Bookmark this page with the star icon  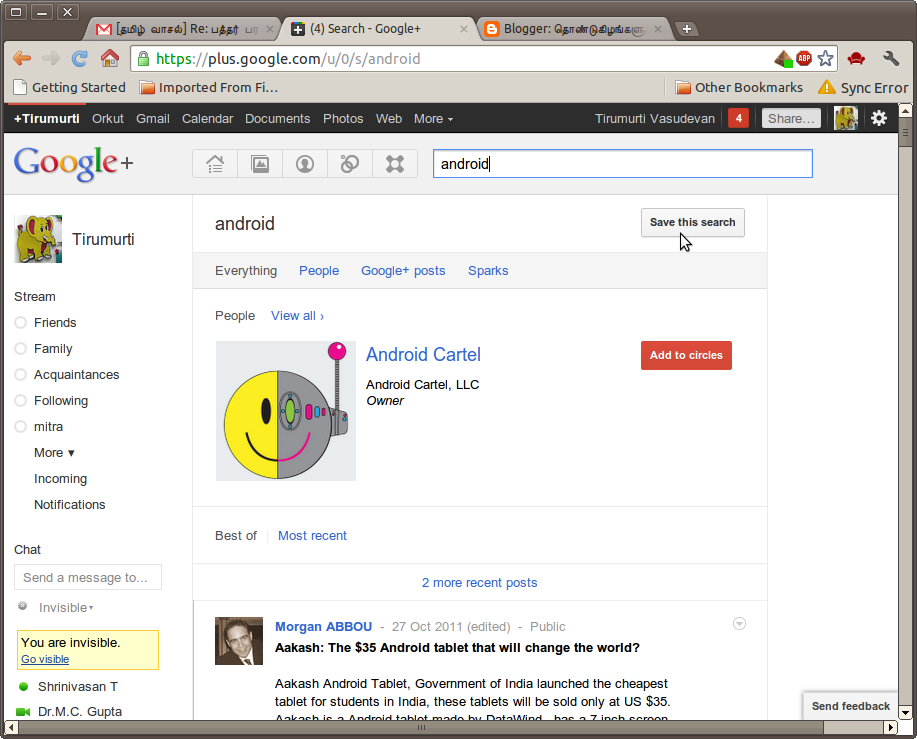point(825,58)
